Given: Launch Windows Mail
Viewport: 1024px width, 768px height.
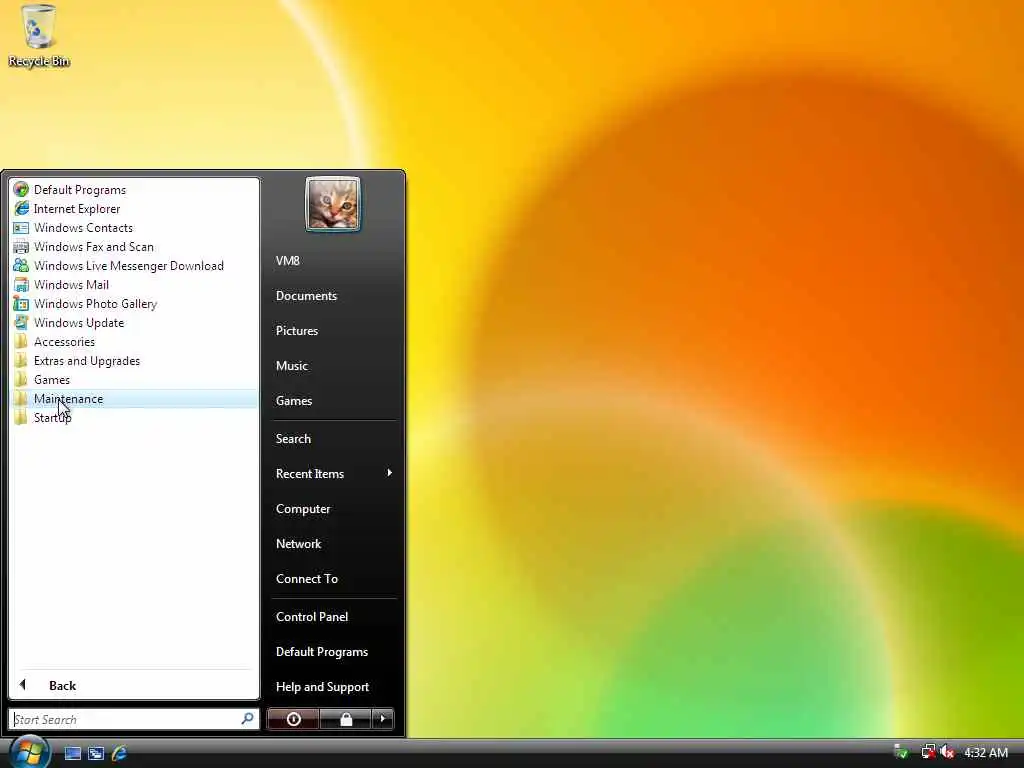Looking at the screenshot, I should tap(135, 284).
